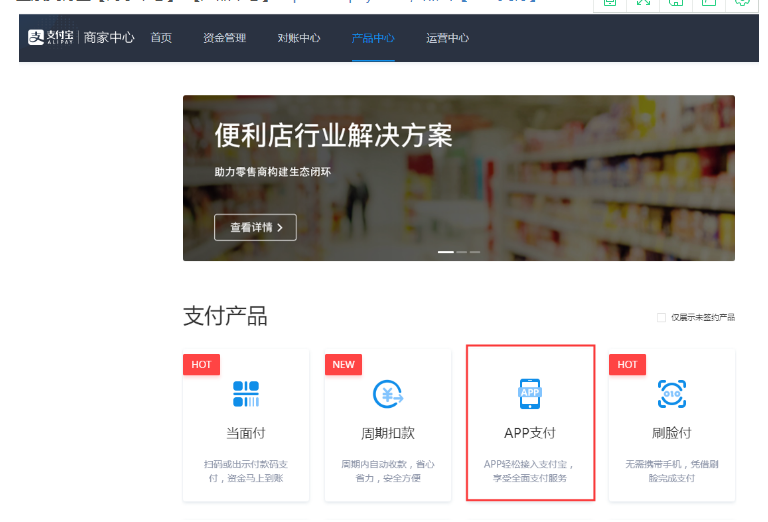Click the 当面付 QR code icon
Viewport: 768px width, 522px height.
point(246,394)
